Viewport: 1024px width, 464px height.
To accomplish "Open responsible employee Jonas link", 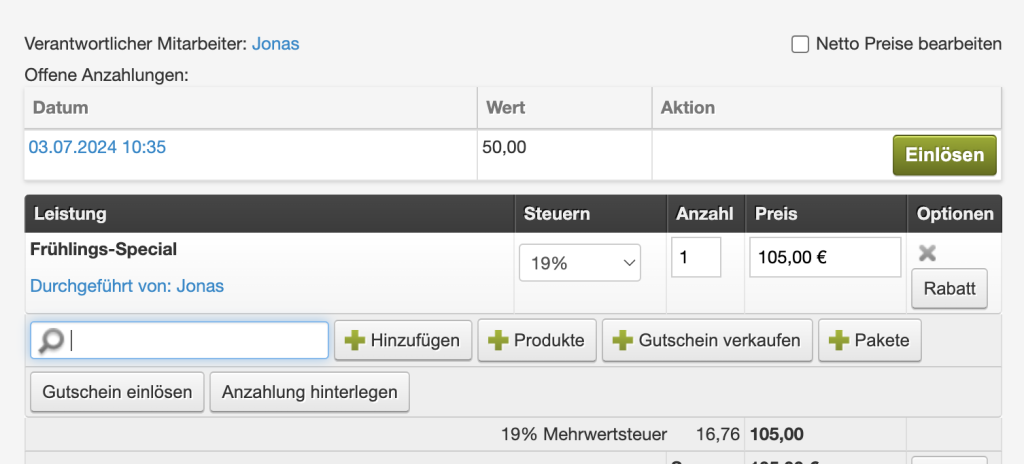I will pos(276,44).
